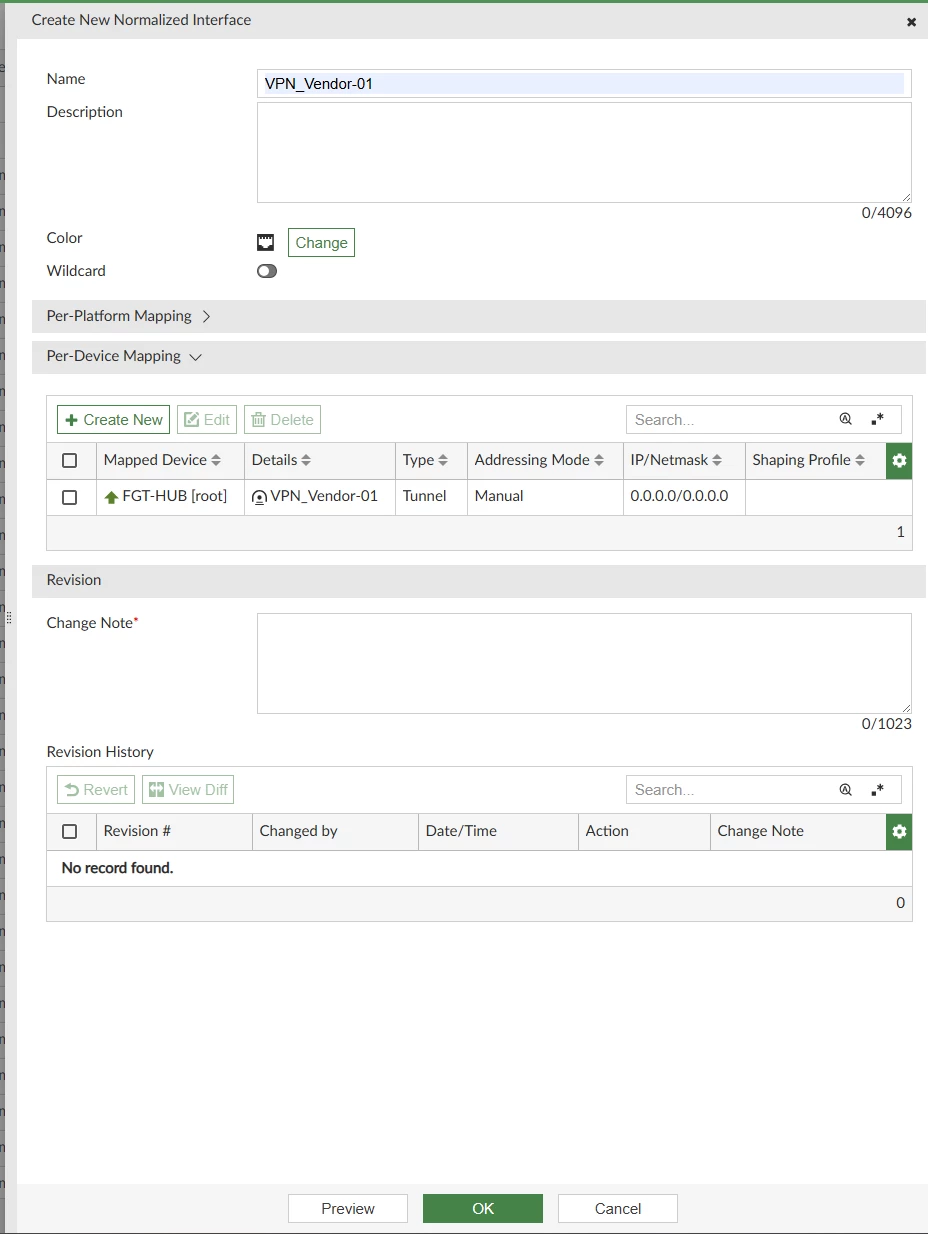Viewport: 928px width, 1234px height.
Task: Check the select-all box in Per-Device Mapping header
Action: click(x=70, y=461)
